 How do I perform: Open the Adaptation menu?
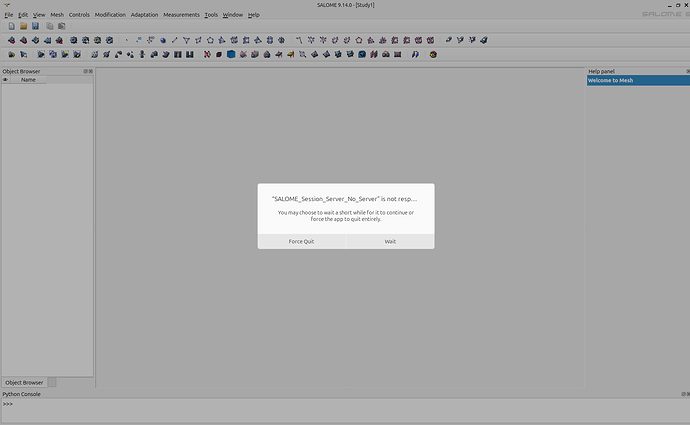144,15
